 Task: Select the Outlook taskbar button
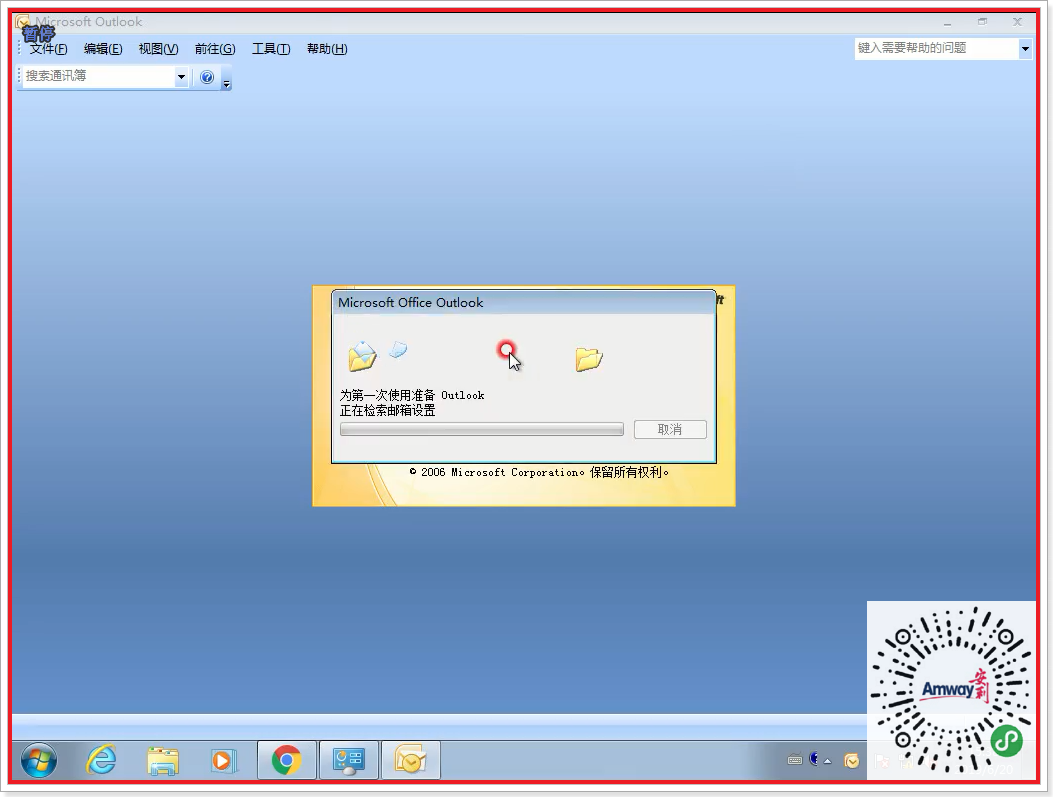click(410, 761)
